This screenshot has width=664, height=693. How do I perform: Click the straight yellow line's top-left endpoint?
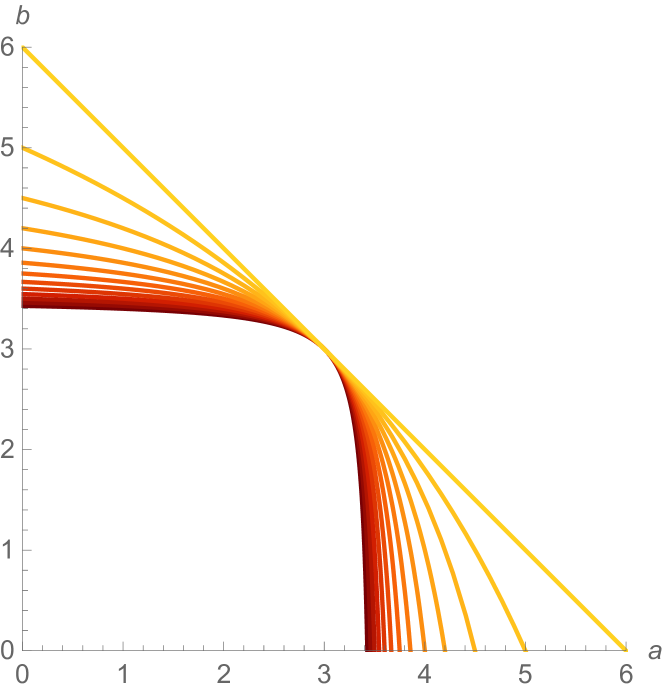point(23,47)
